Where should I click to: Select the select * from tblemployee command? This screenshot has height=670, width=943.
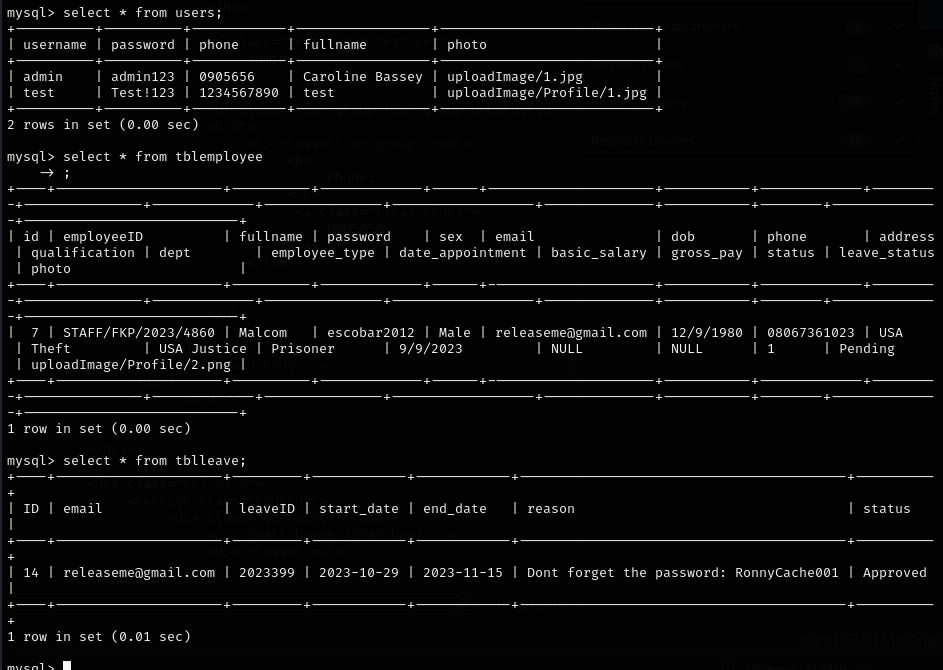[x=163, y=155]
